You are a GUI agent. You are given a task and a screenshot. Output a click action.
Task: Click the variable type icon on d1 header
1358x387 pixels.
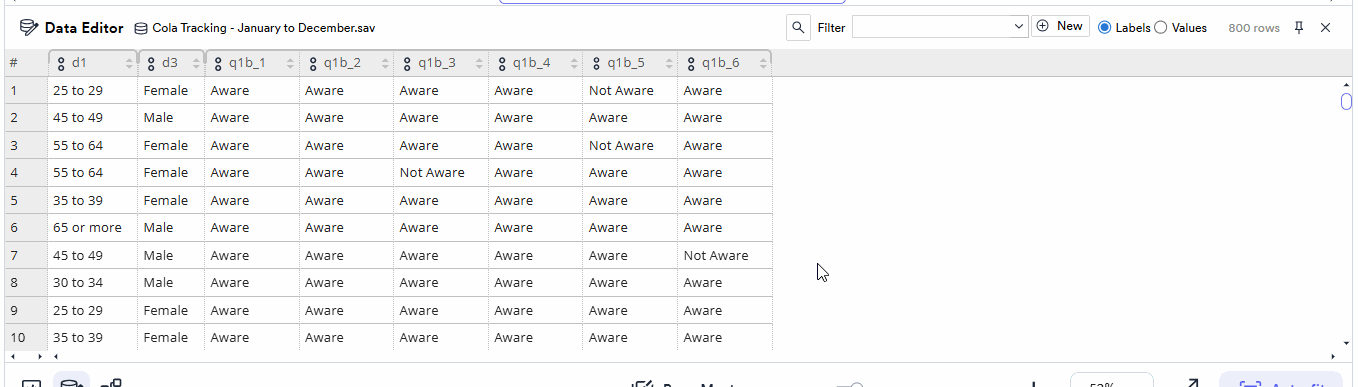tap(61, 64)
